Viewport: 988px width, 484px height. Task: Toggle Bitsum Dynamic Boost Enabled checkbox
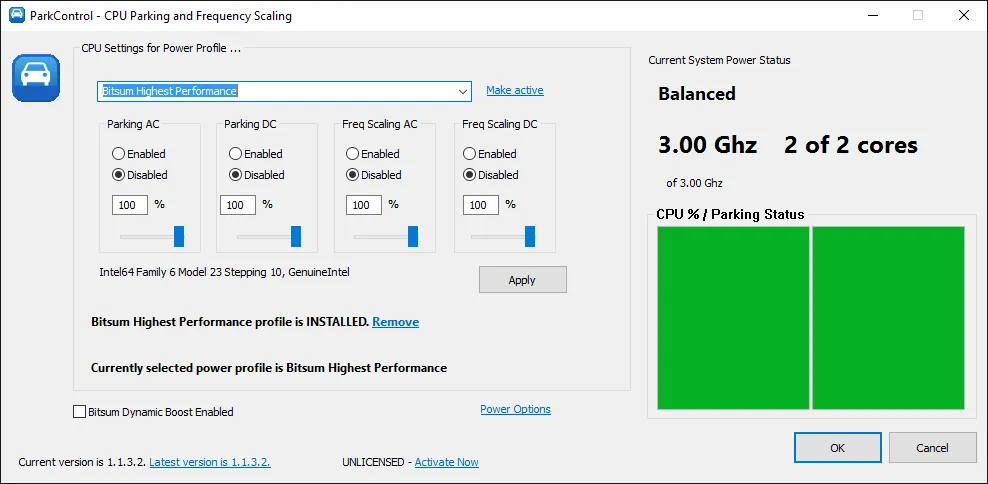(x=79, y=412)
